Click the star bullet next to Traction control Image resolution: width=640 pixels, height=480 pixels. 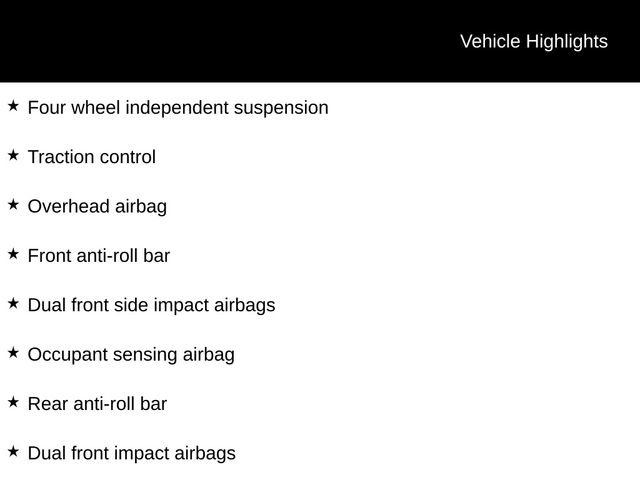click(x=13, y=155)
